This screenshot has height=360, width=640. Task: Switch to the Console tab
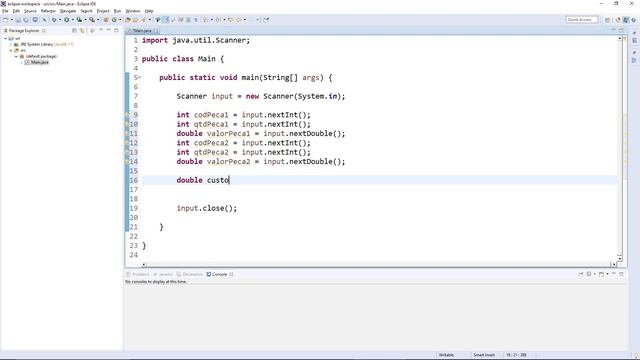coord(220,274)
